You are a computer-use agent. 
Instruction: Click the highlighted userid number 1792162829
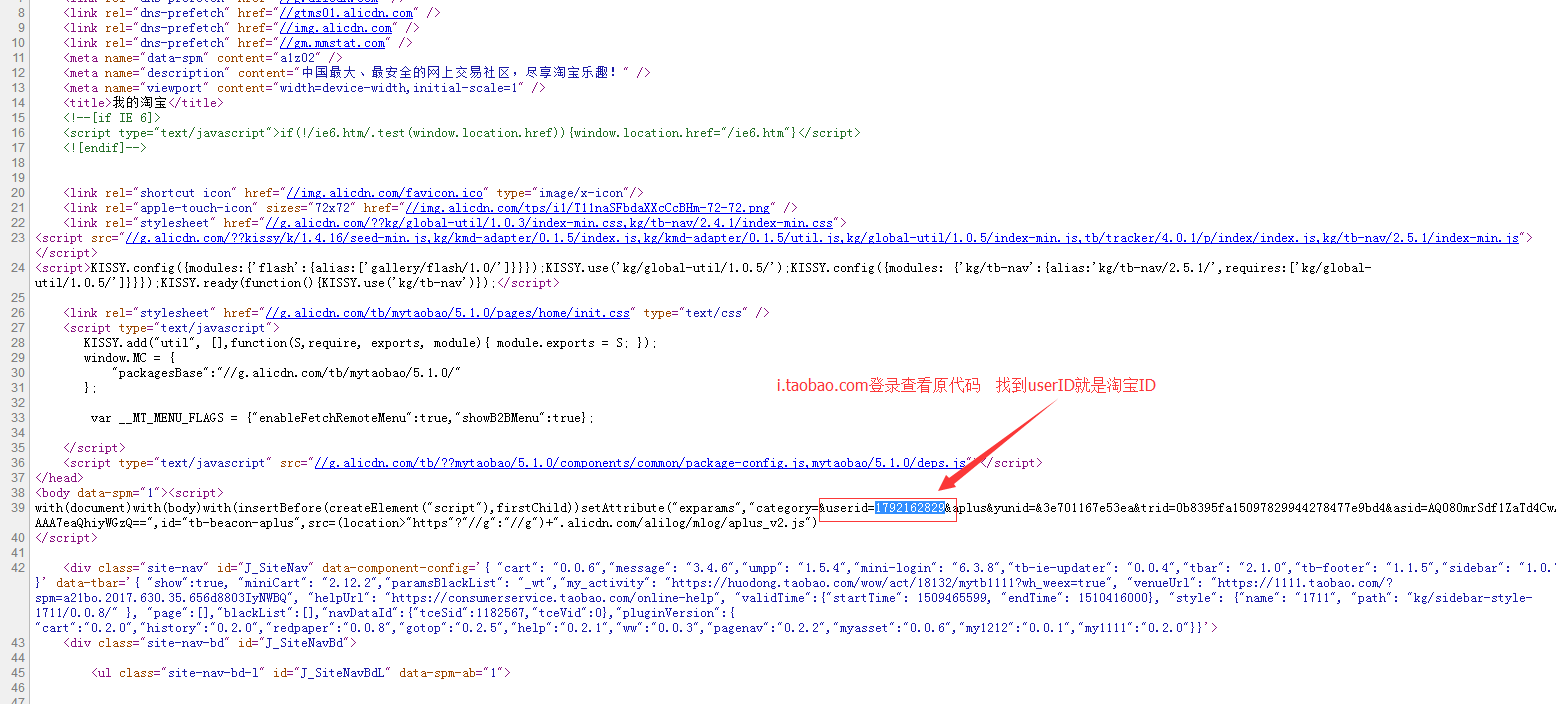tap(909, 508)
